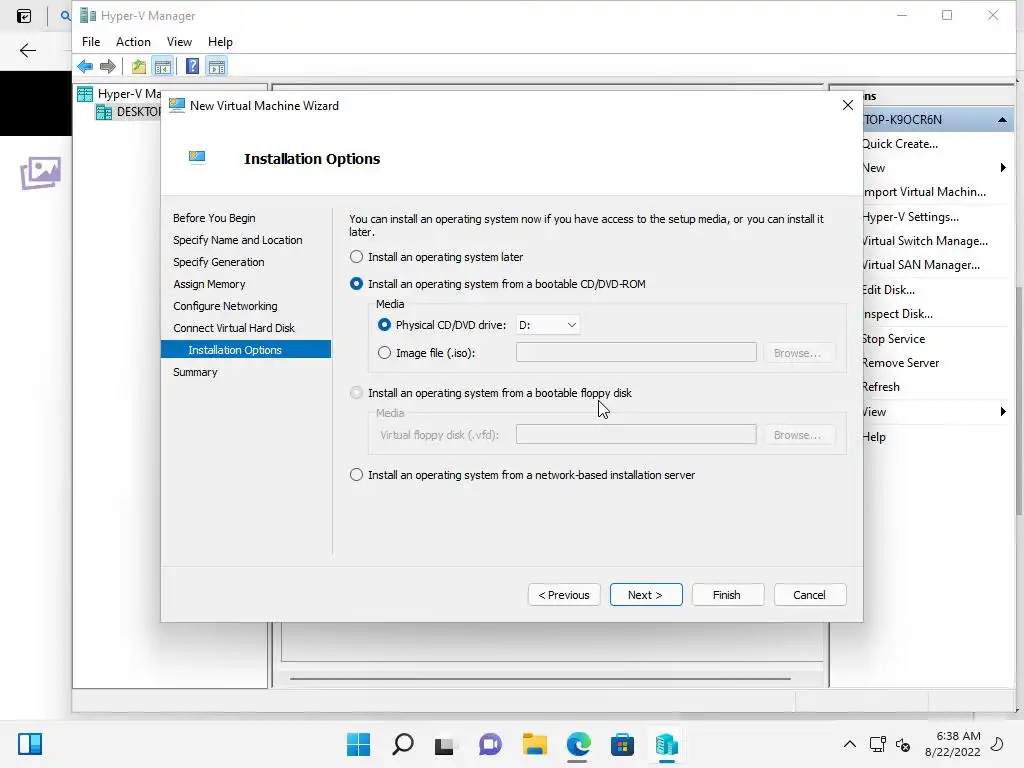Open the Widgets panel icon on the taskbar
The width and height of the screenshot is (1024, 768).
30,744
